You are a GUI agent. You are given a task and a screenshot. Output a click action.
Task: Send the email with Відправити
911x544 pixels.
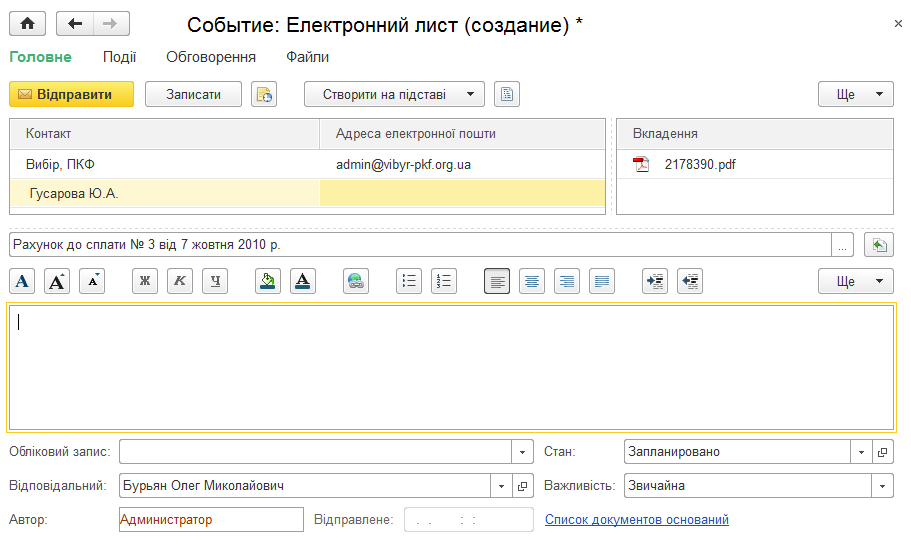(x=71, y=94)
